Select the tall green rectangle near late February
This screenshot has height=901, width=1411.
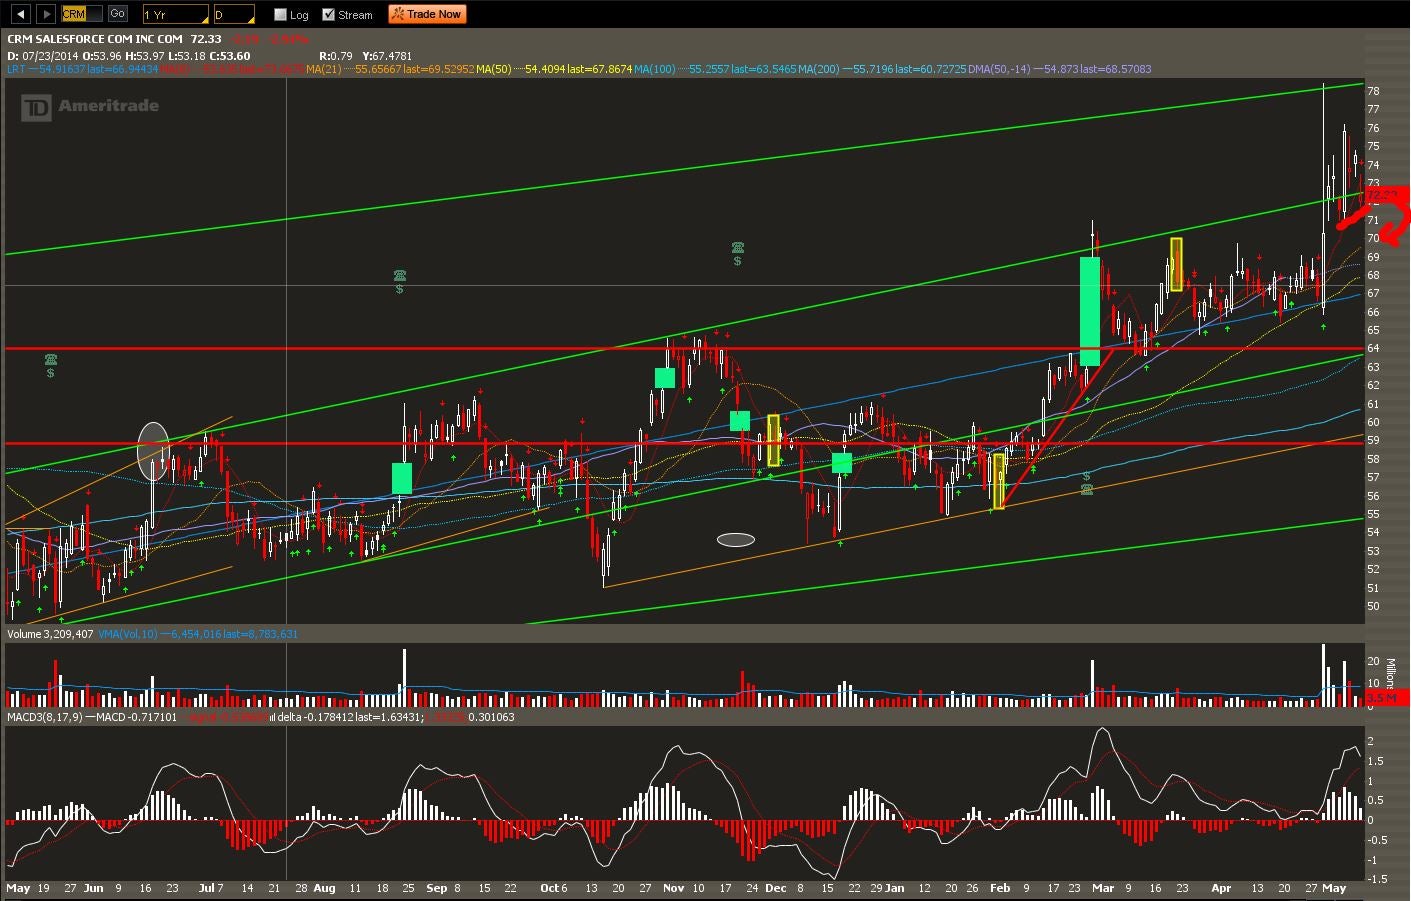click(x=1090, y=311)
